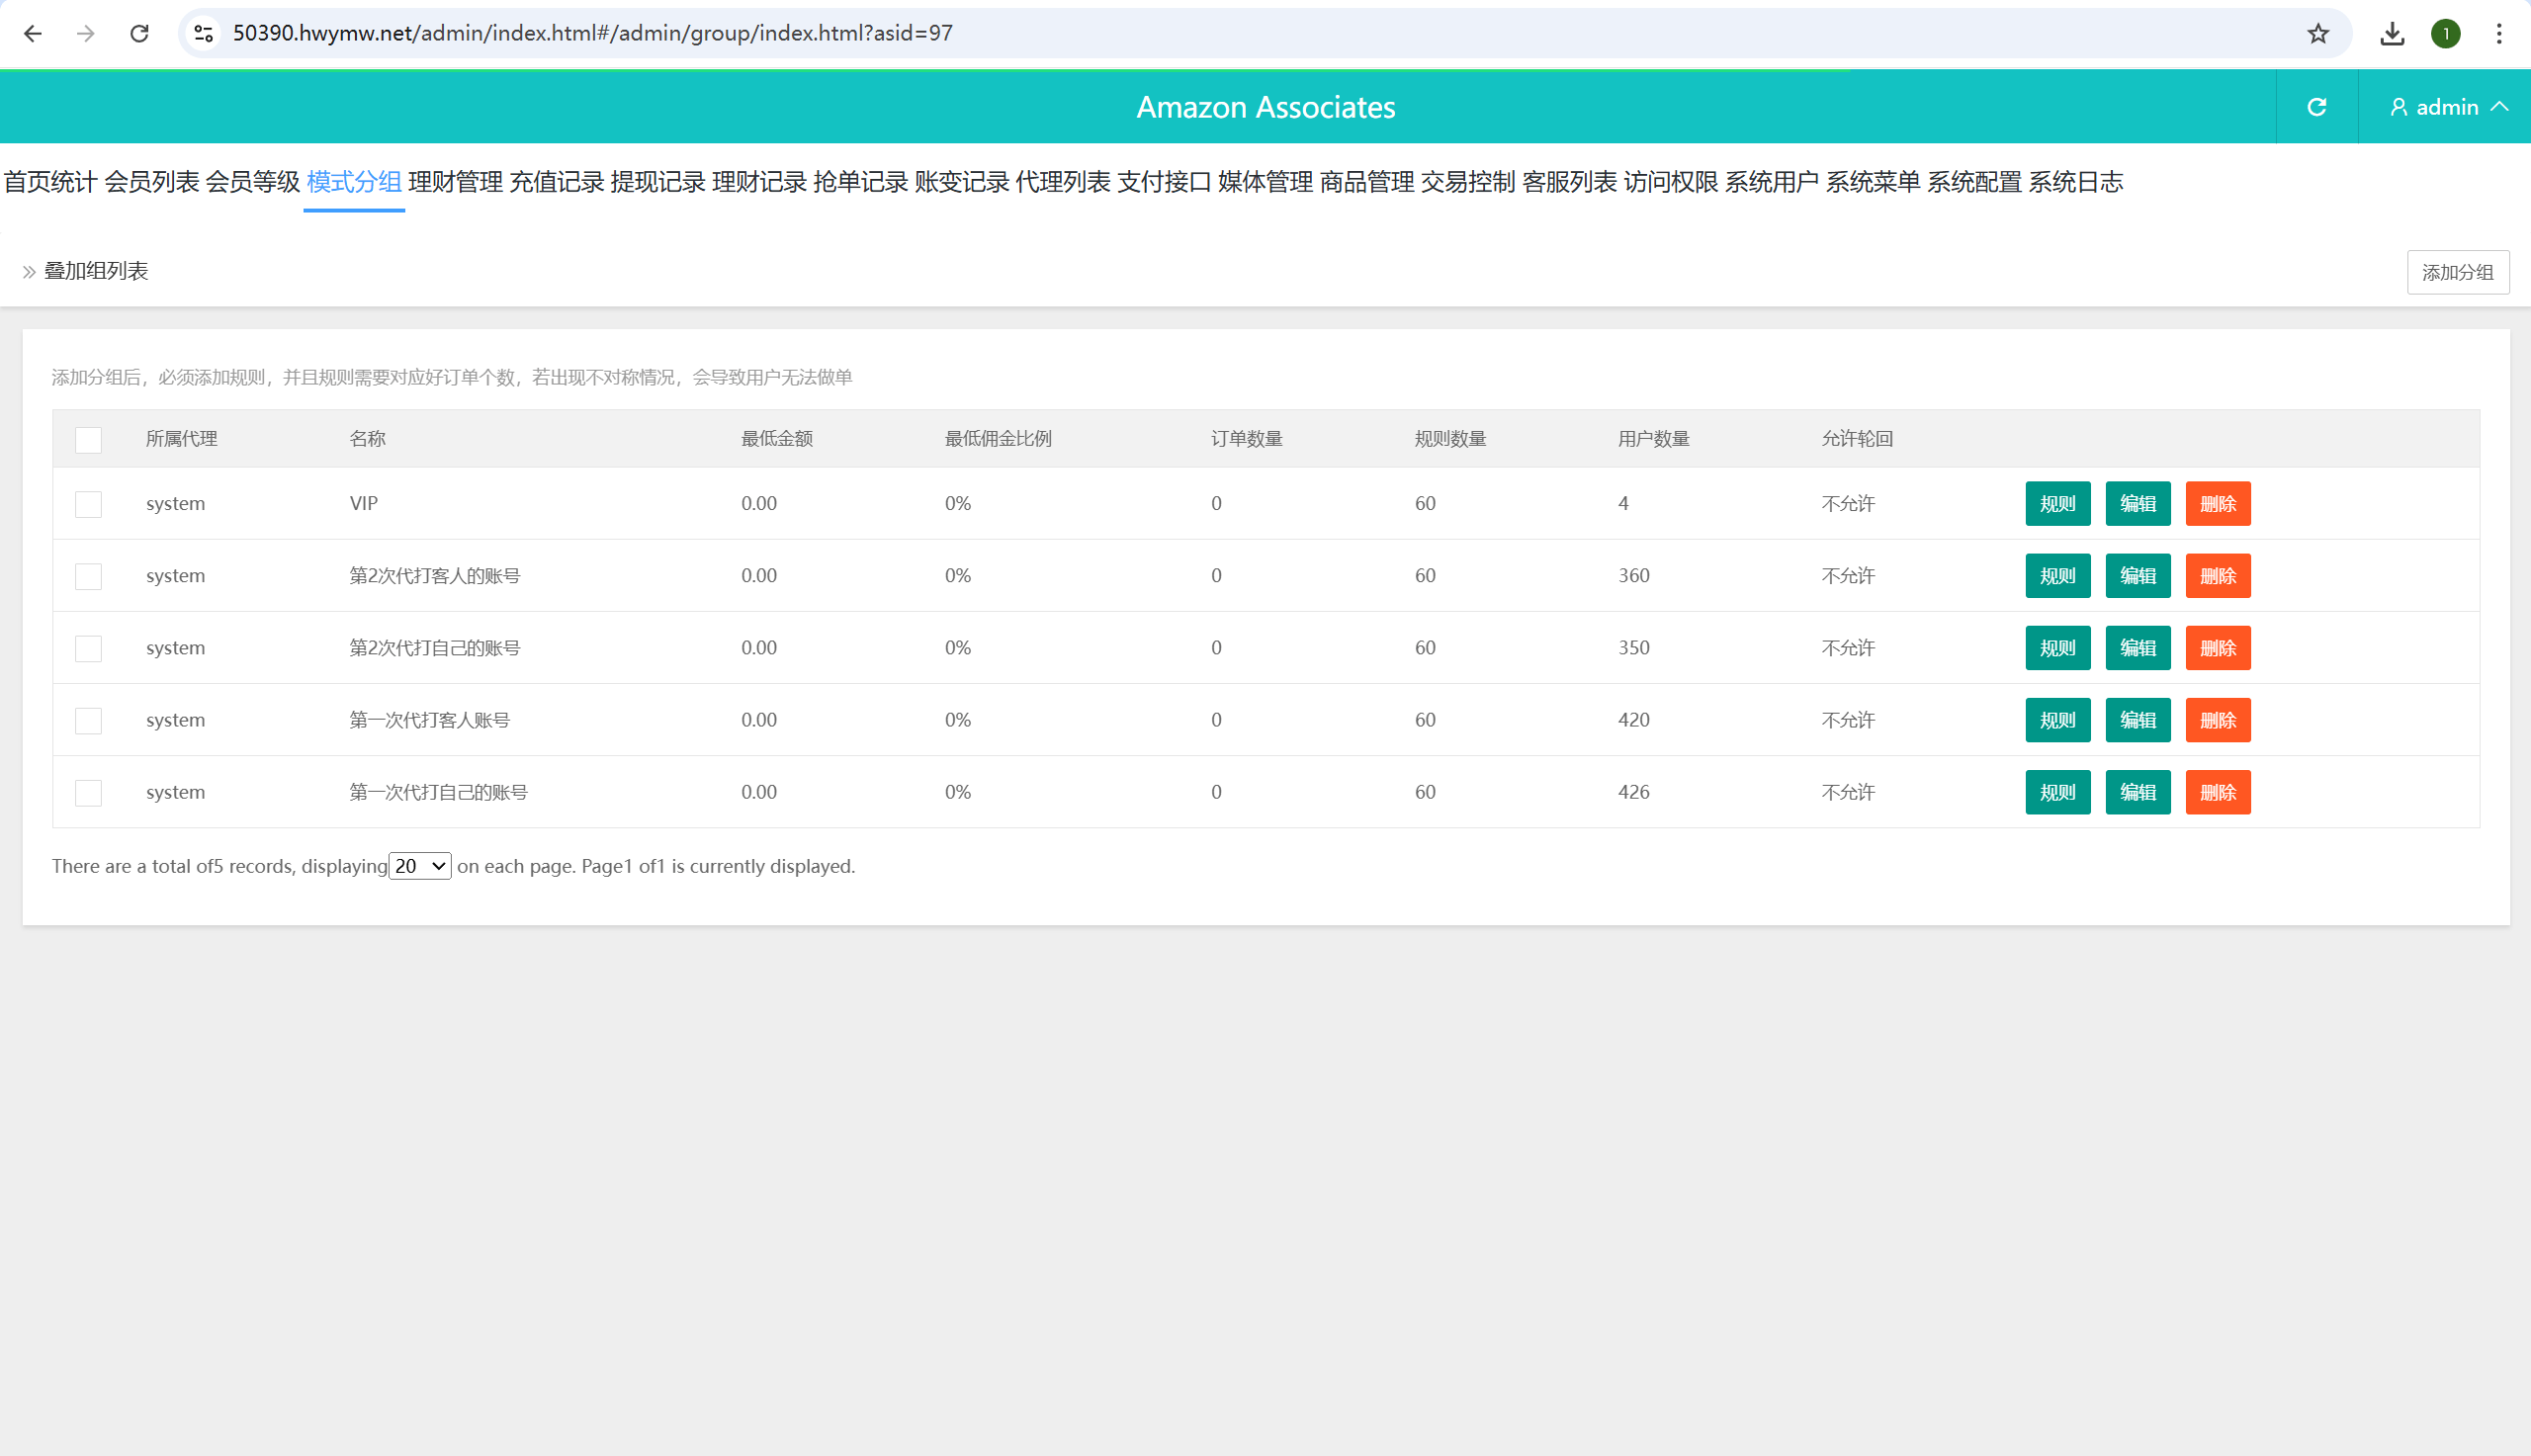This screenshot has width=2531, height=1456.
Task: Open browser downloads icon
Action: pos(2392,34)
